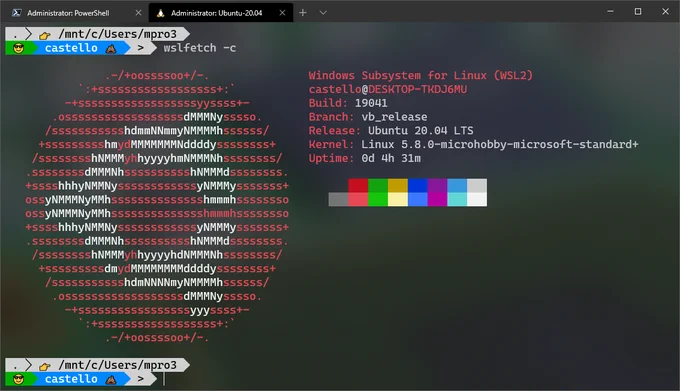Close the PowerShell tab
680x391 pixels.
pos(138,13)
